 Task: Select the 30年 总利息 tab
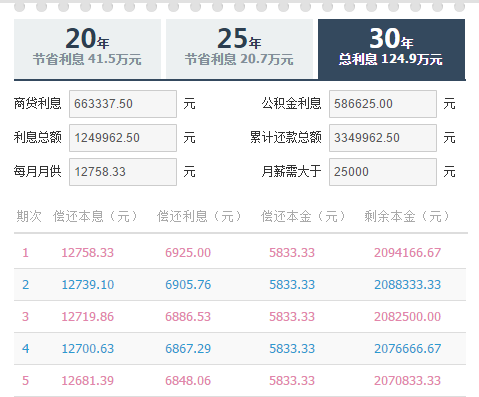[391, 49]
